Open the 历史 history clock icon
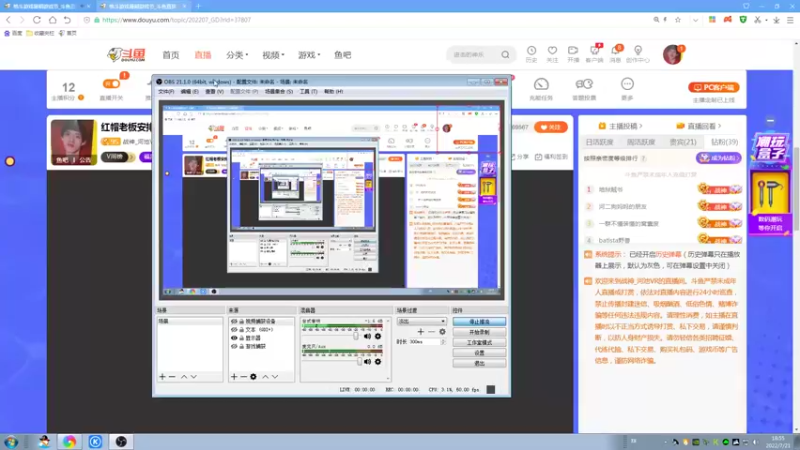This screenshot has height=450, width=800. [531, 51]
